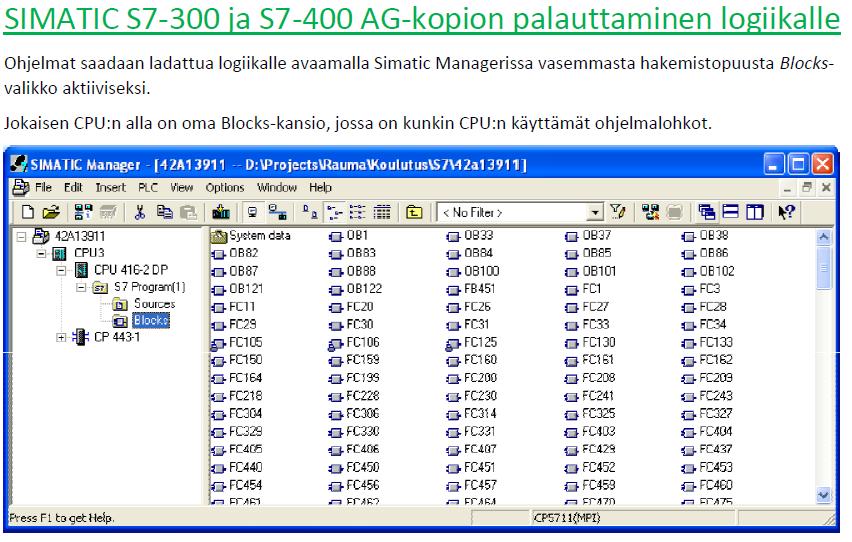Image resolution: width=852 pixels, height=542 pixels.
Task: Click the CP5711(MPI) status bar entry
Action: (567, 518)
